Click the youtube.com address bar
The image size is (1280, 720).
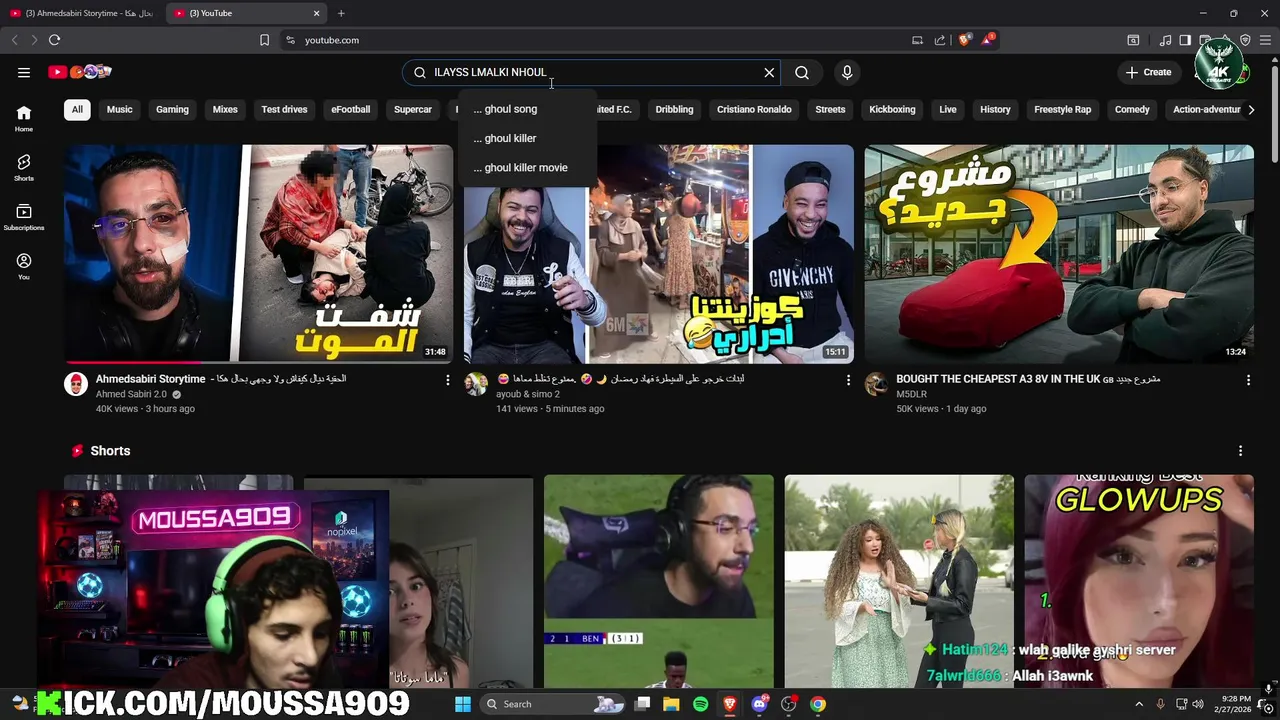click(590, 40)
